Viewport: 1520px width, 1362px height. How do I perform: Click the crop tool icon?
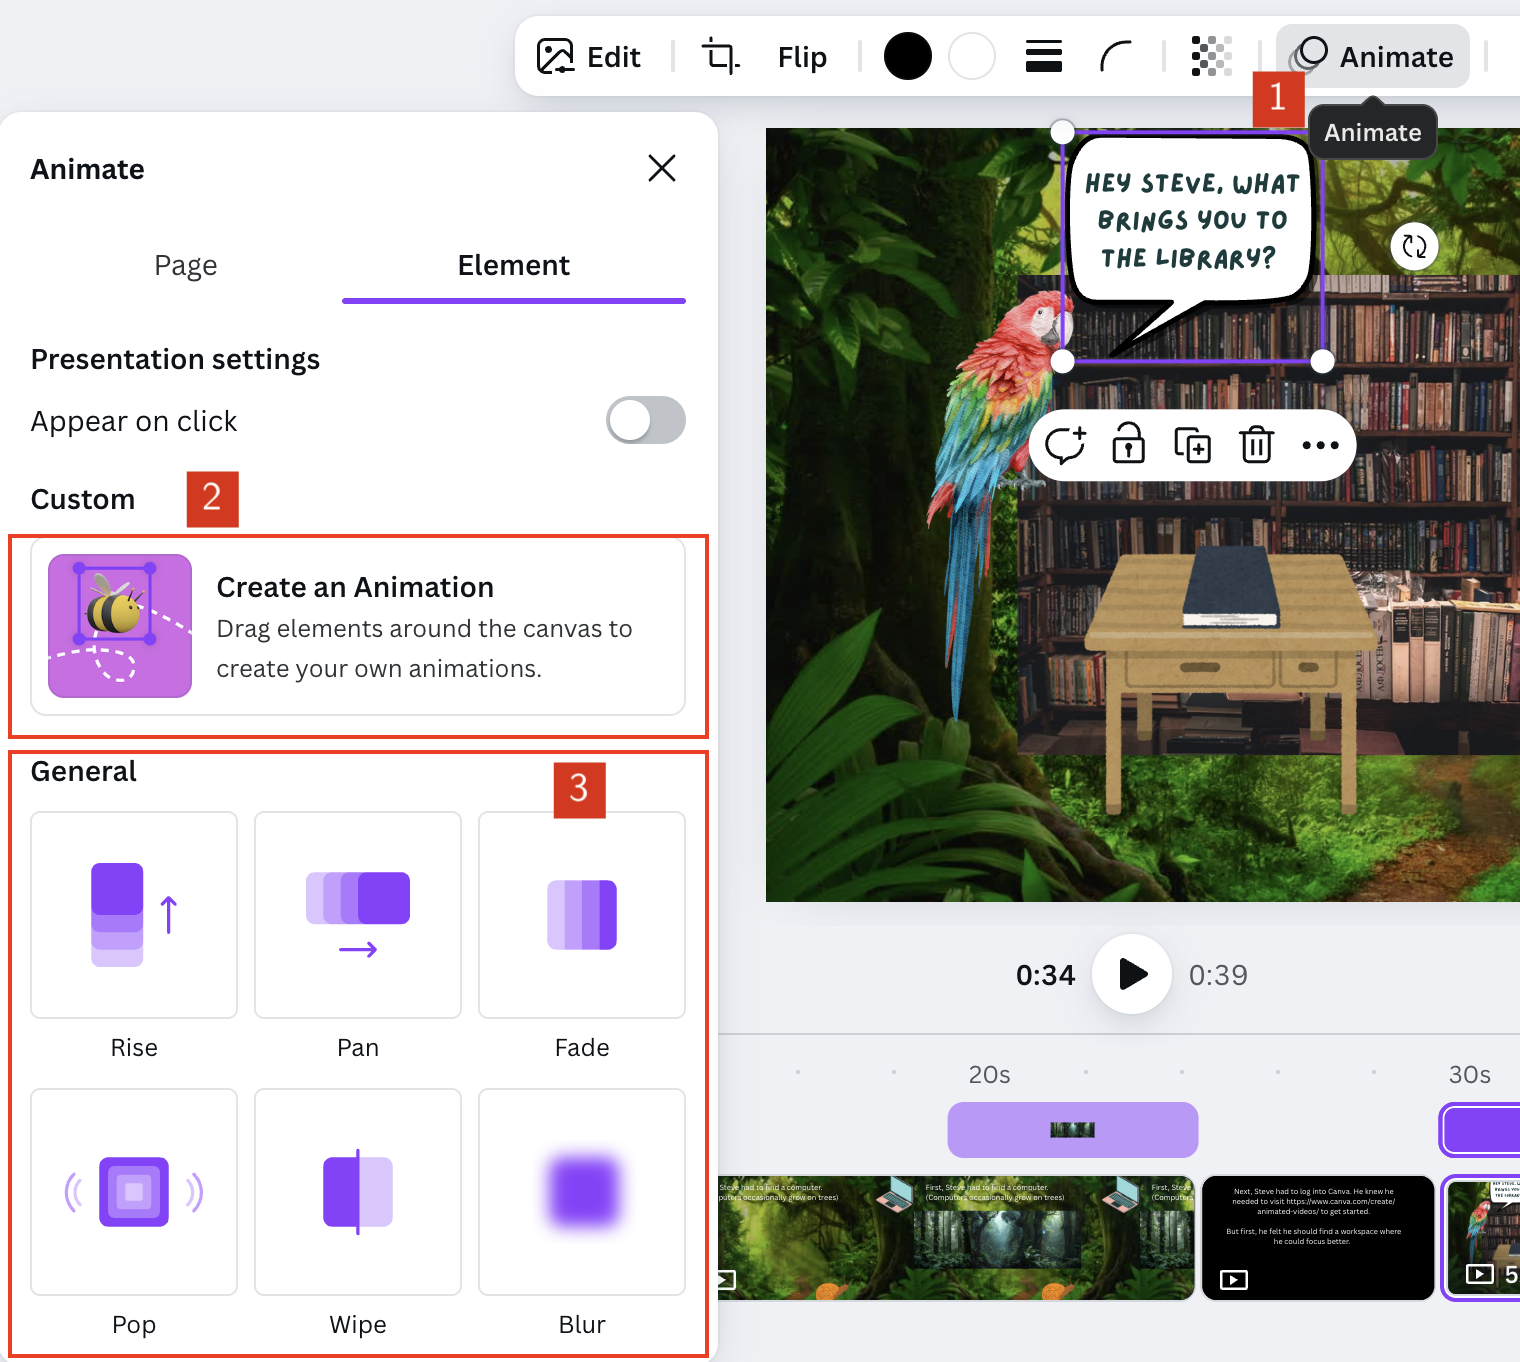[x=720, y=56]
